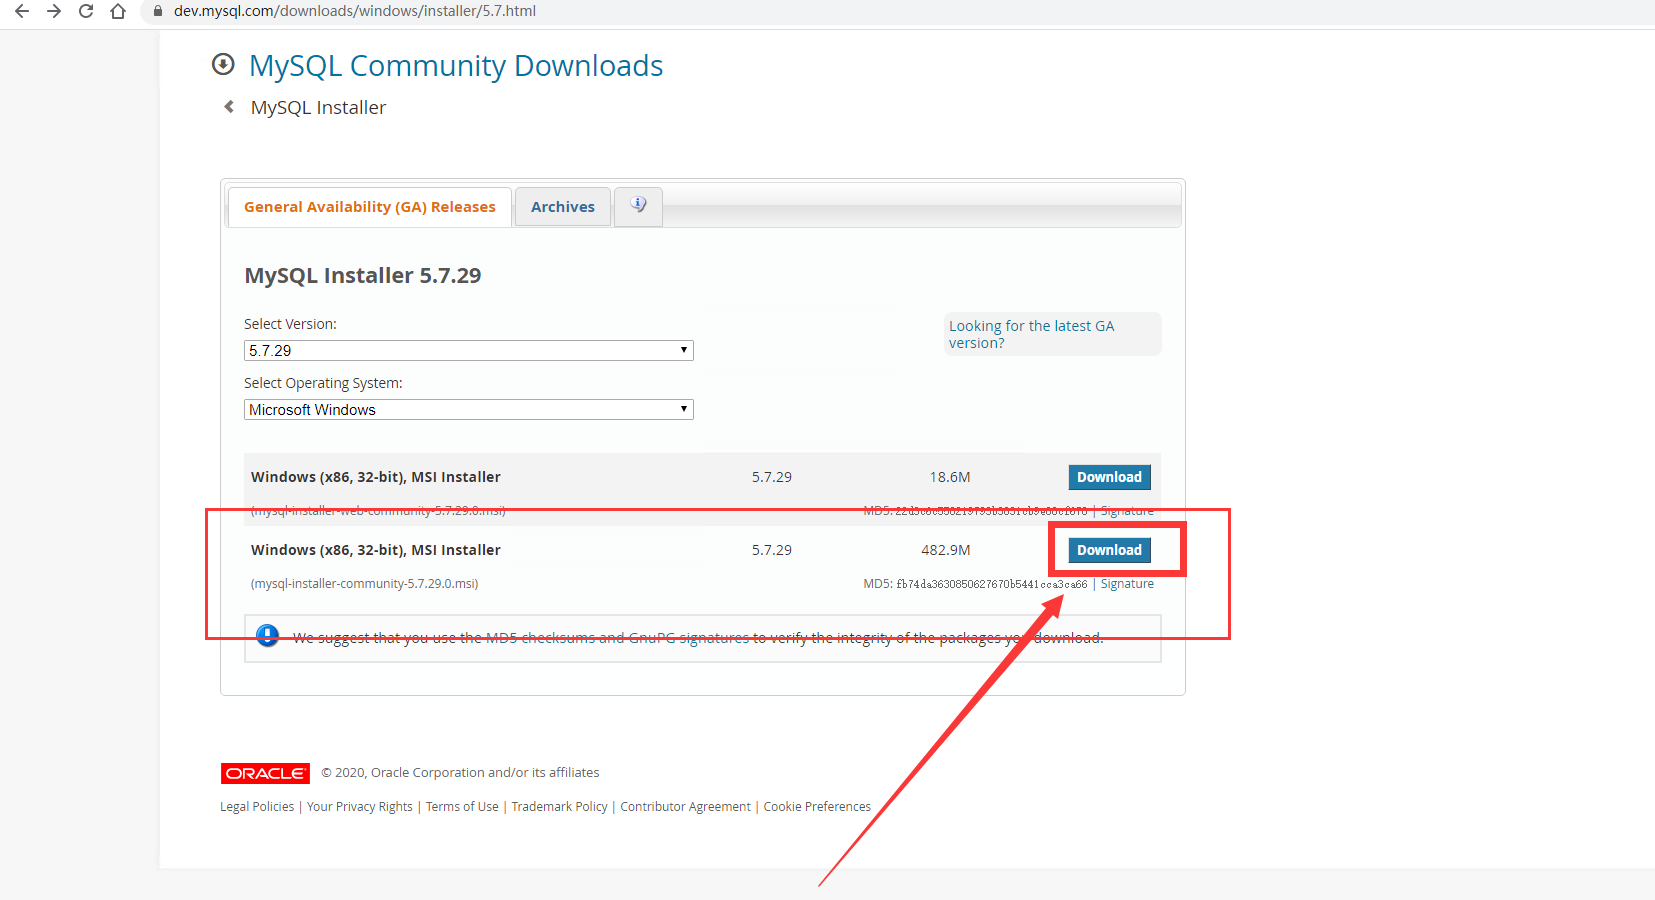Open Signature link for the 18.6M installer

[1127, 511]
